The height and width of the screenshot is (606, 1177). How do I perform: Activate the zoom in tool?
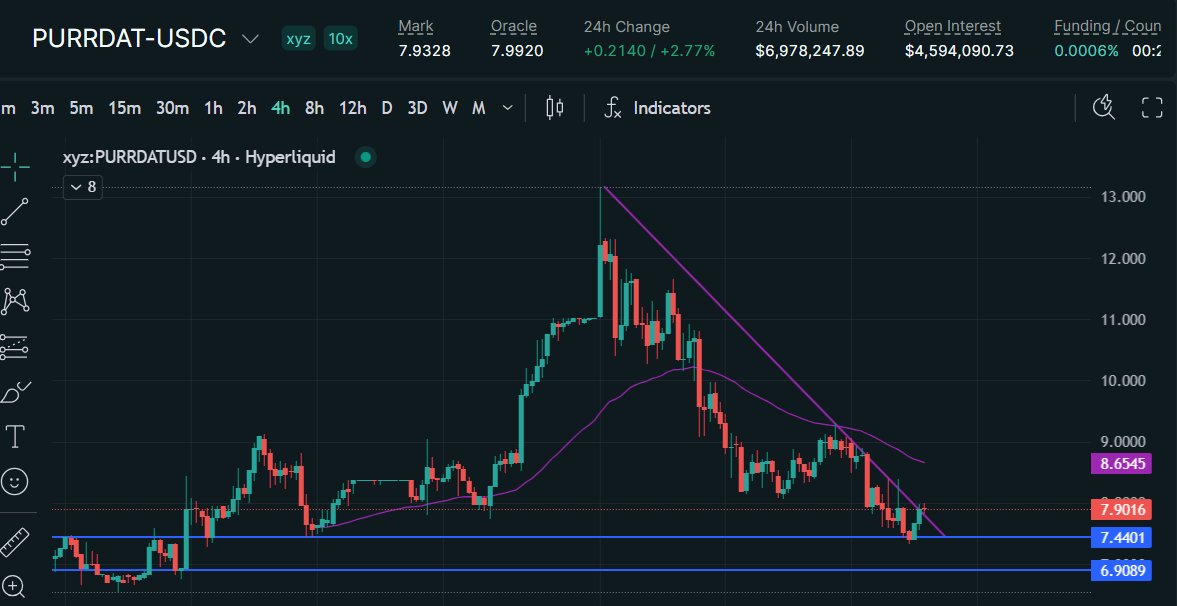[x=14, y=586]
